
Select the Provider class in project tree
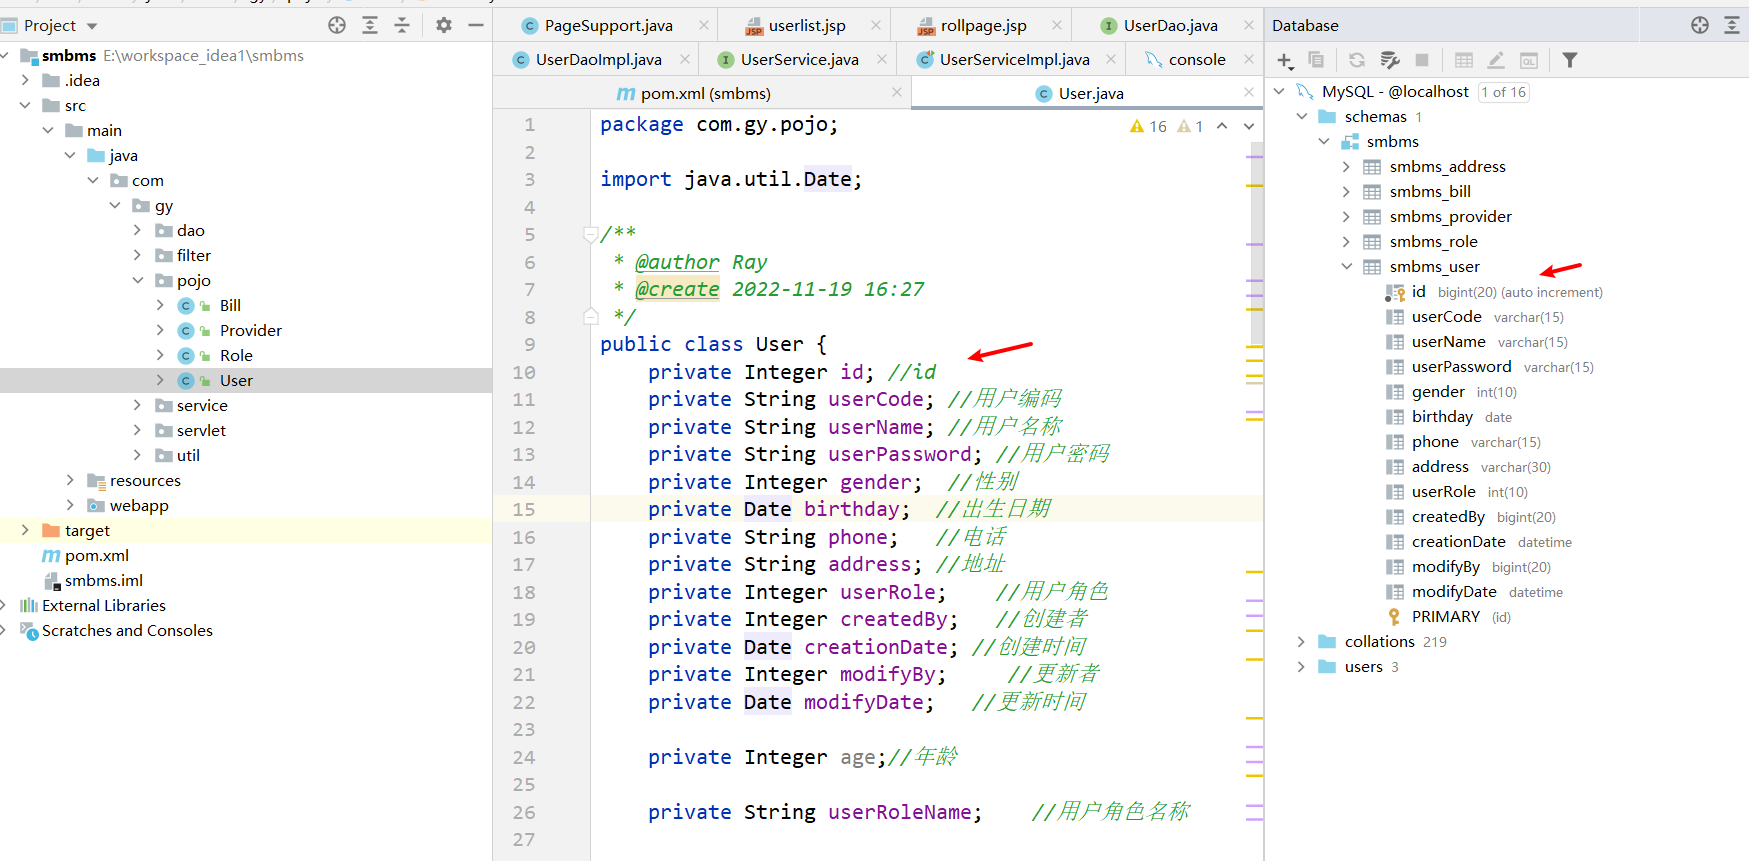(x=250, y=330)
